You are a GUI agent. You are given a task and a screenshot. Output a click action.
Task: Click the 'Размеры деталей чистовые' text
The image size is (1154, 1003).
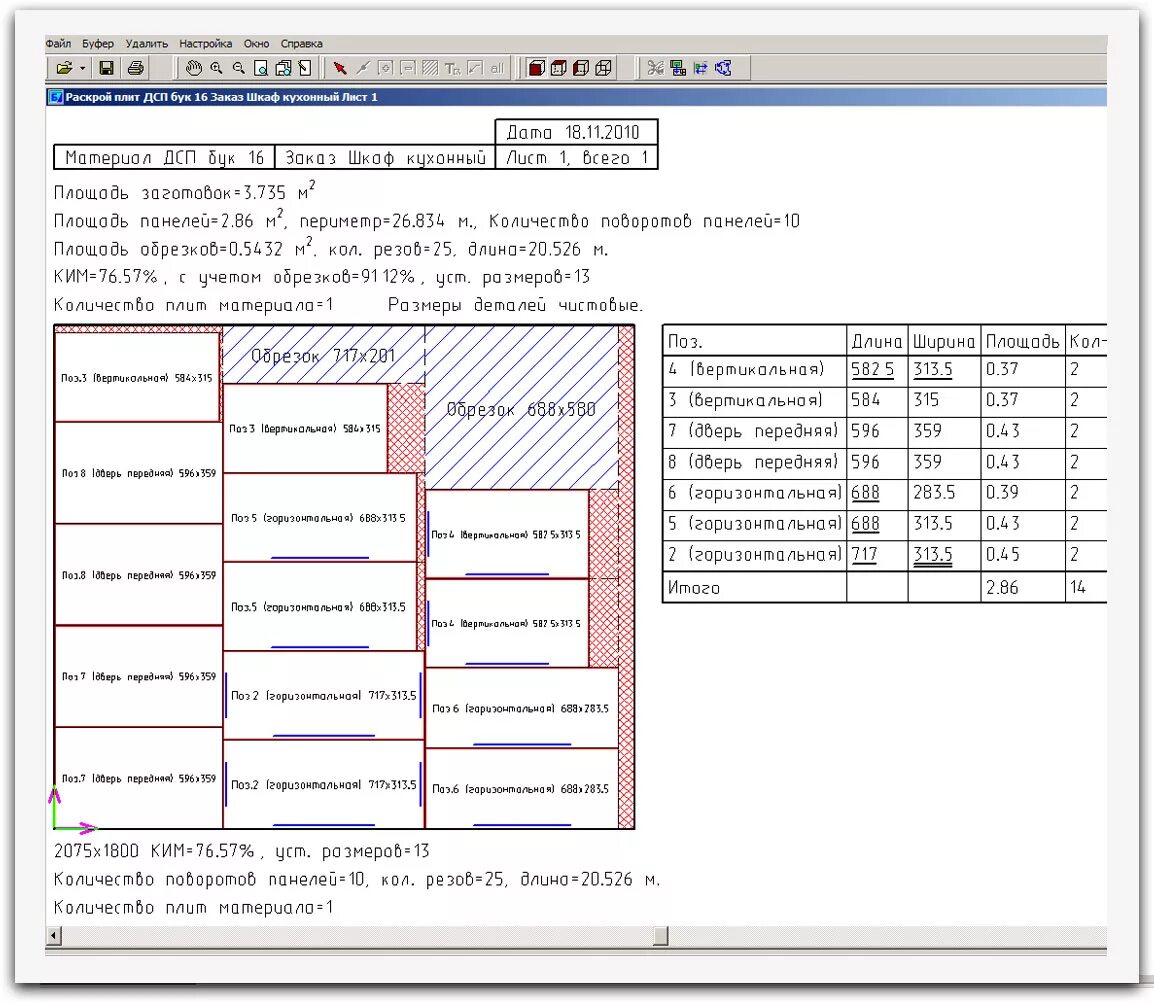(x=515, y=305)
